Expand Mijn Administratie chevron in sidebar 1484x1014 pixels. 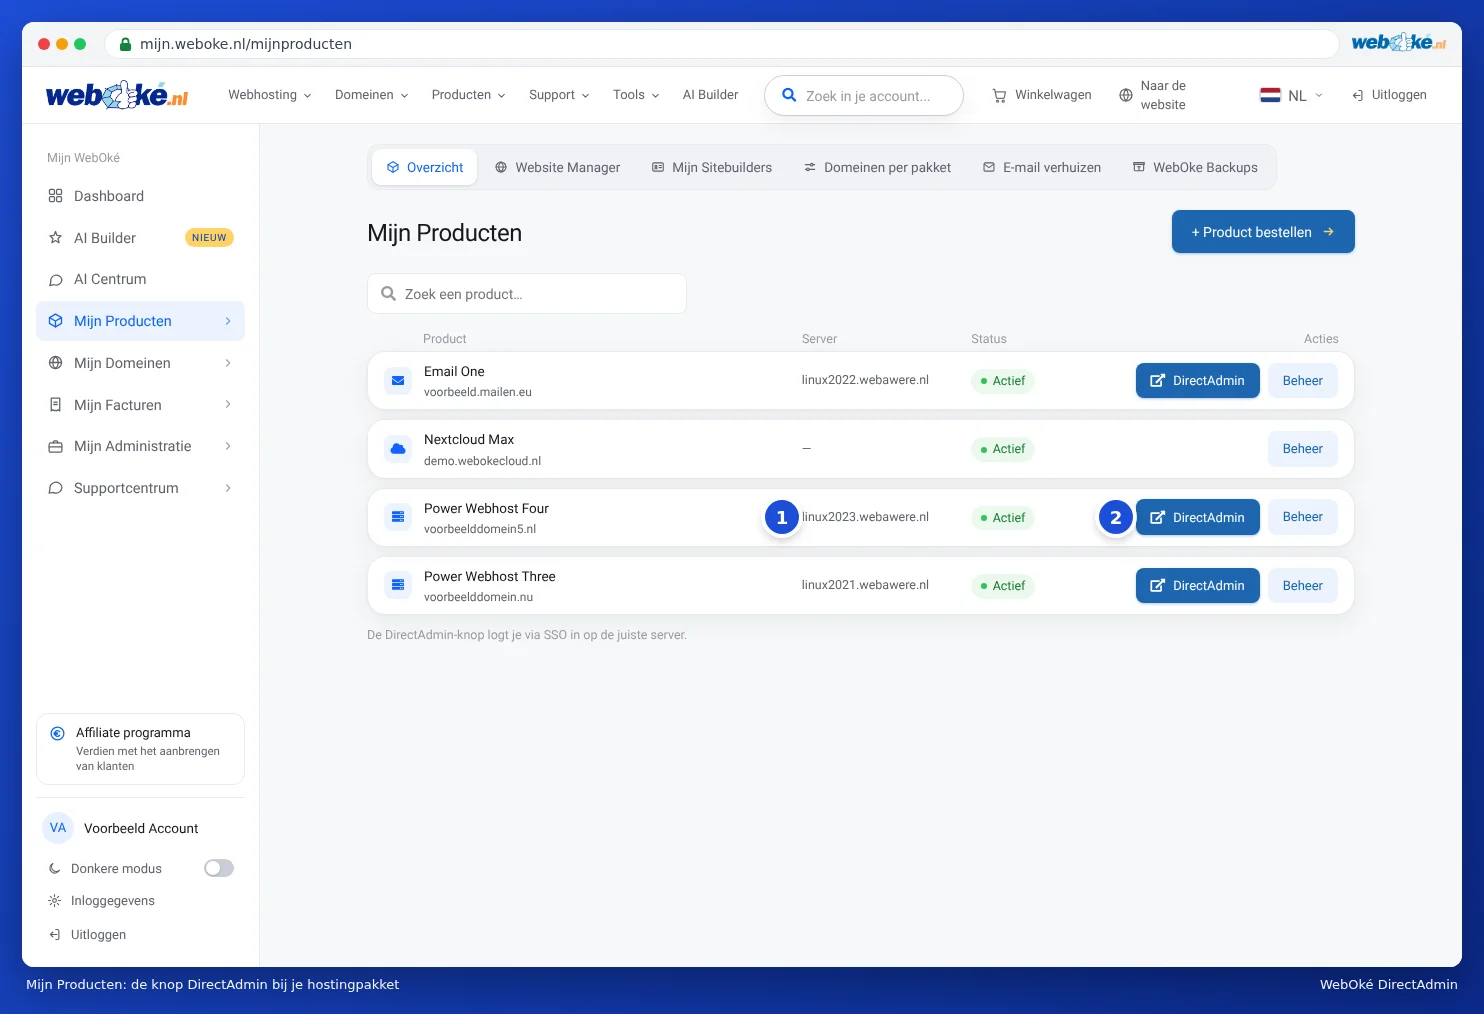pos(228,446)
